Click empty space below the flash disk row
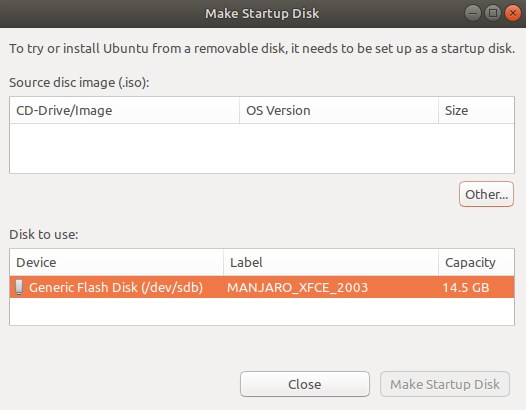The height and width of the screenshot is (410, 526). [262, 311]
